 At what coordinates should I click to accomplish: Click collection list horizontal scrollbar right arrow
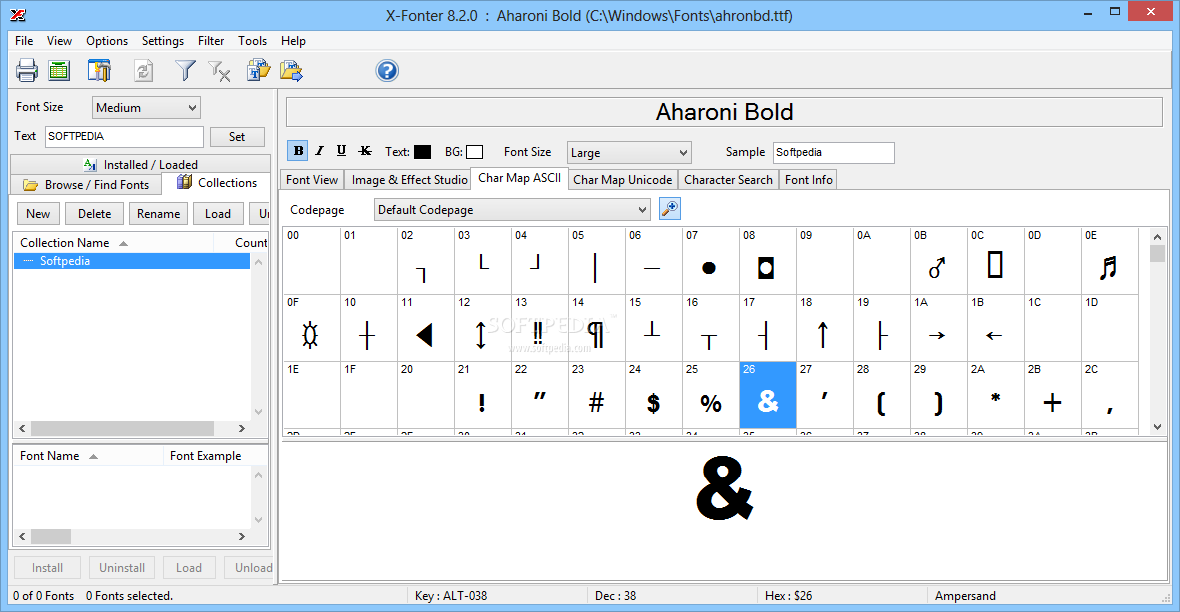[x=242, y=428]
